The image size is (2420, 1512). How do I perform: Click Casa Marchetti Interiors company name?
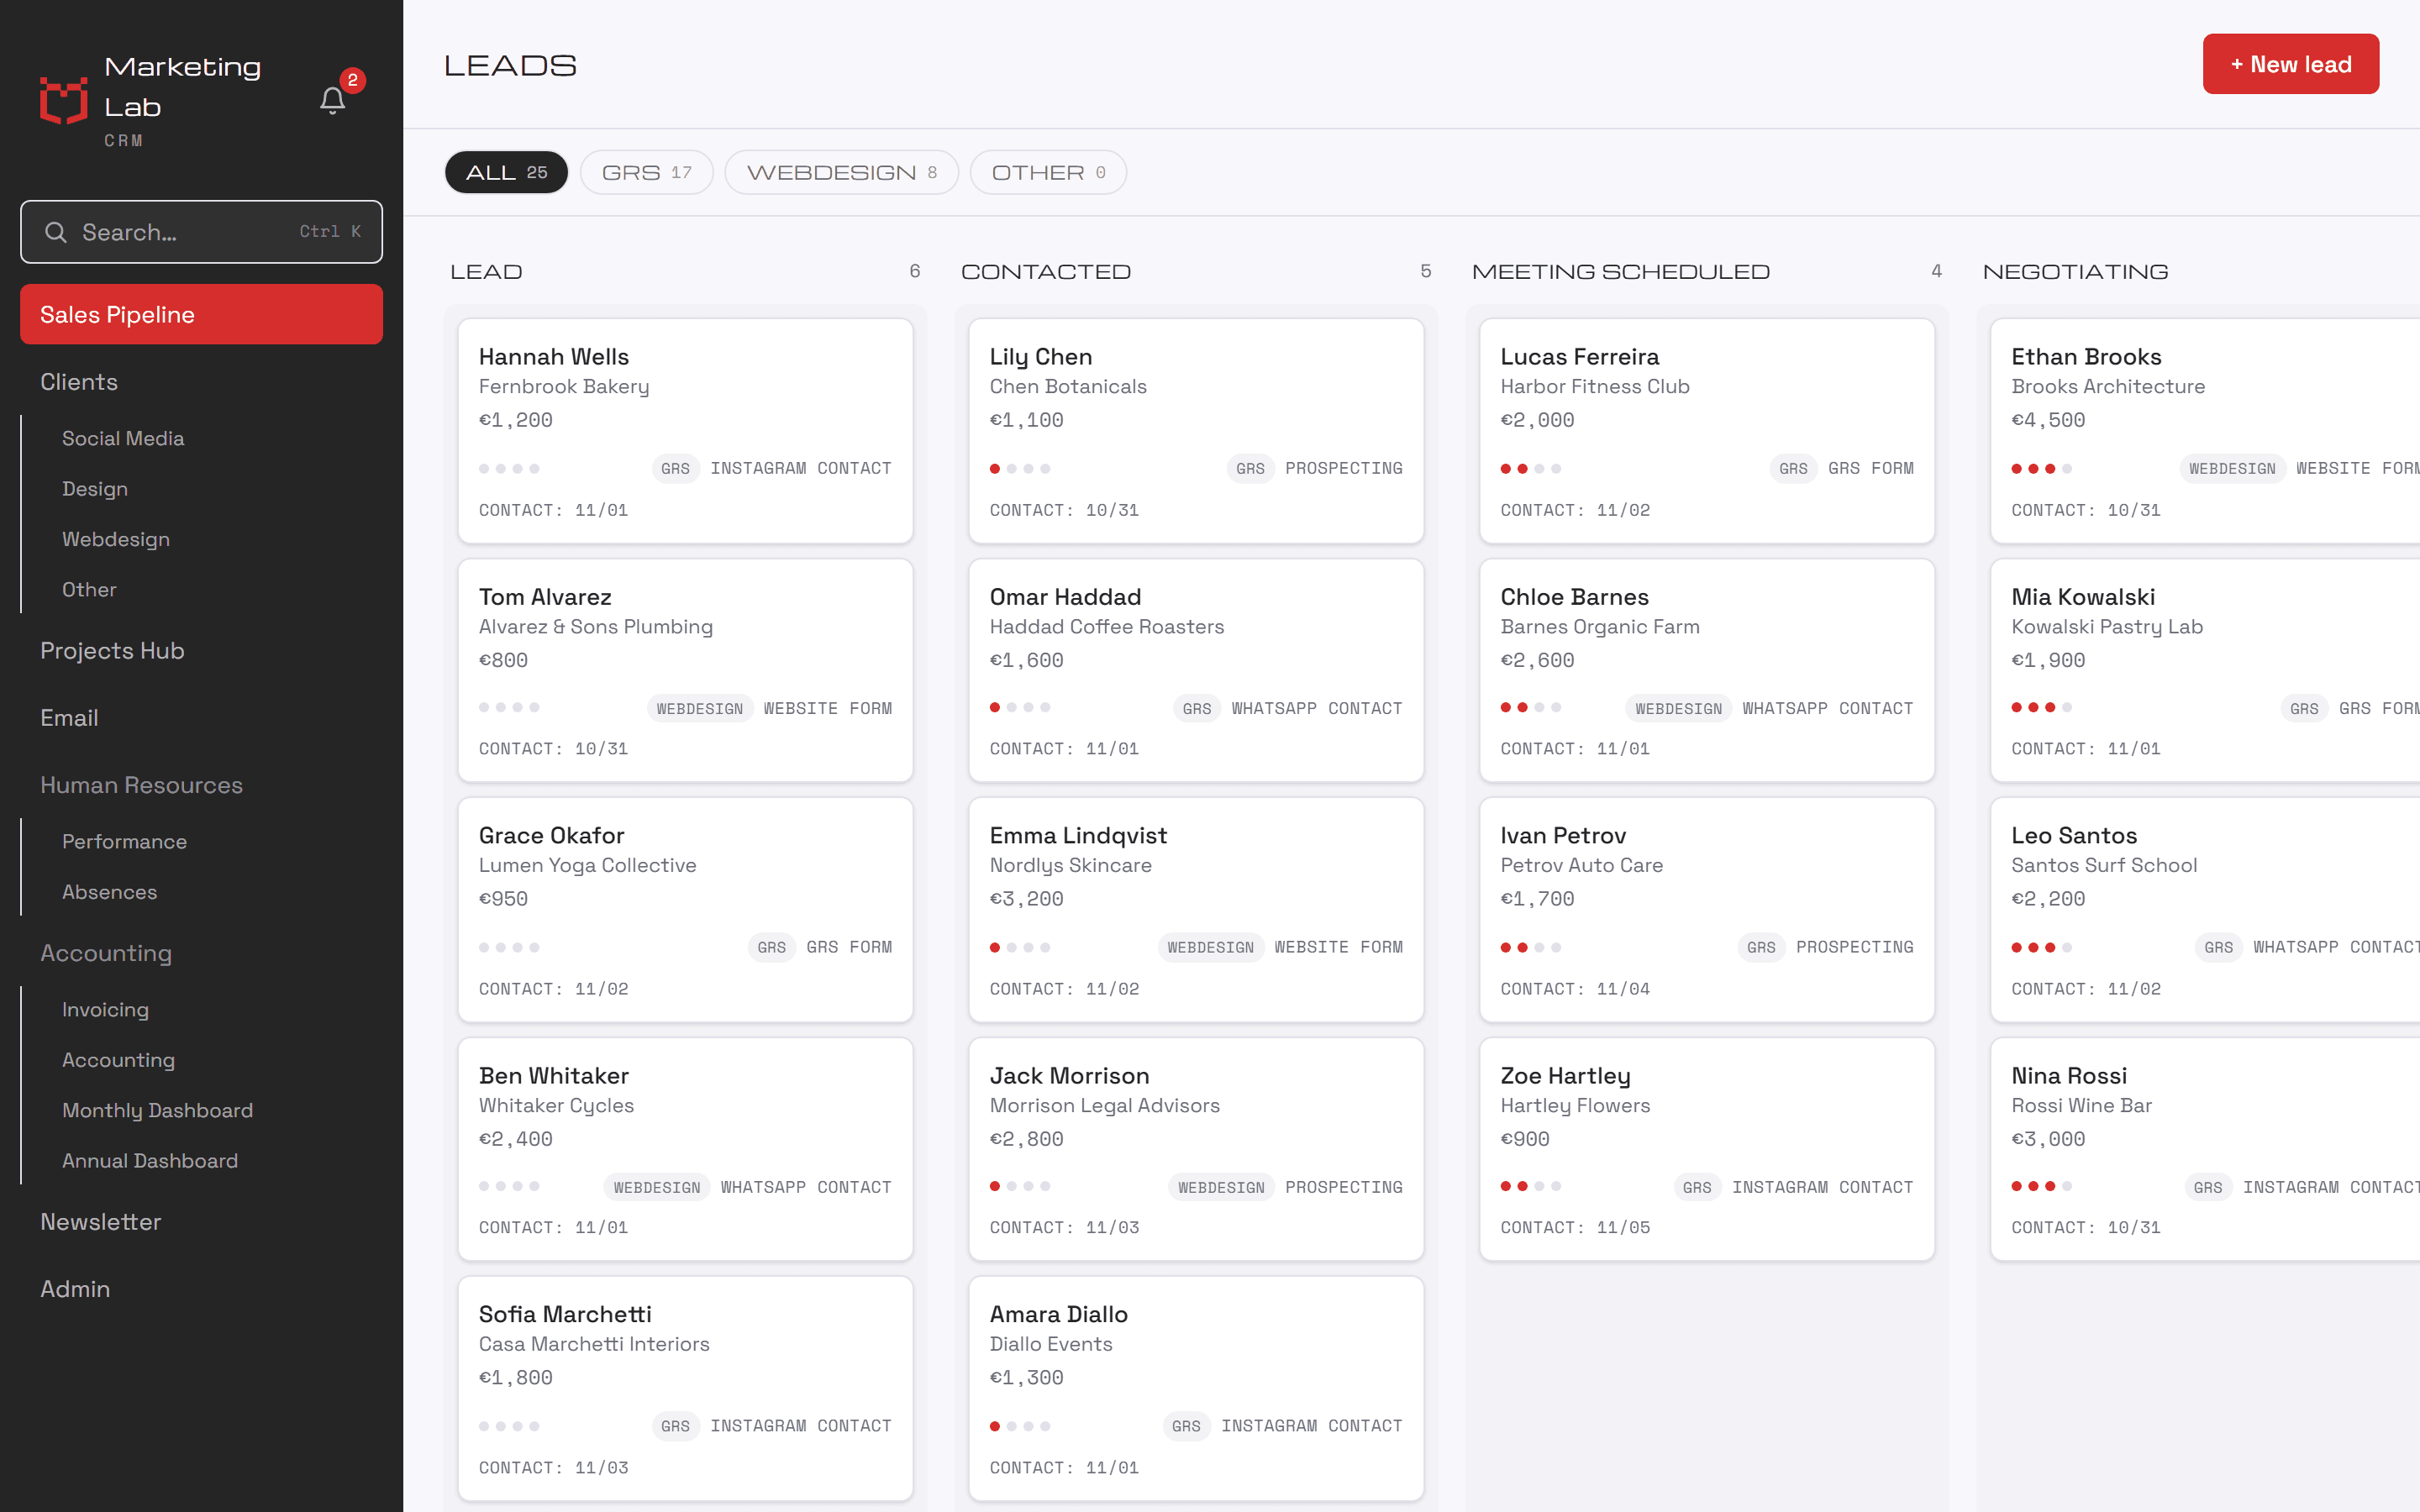[x=594, y=1344]
